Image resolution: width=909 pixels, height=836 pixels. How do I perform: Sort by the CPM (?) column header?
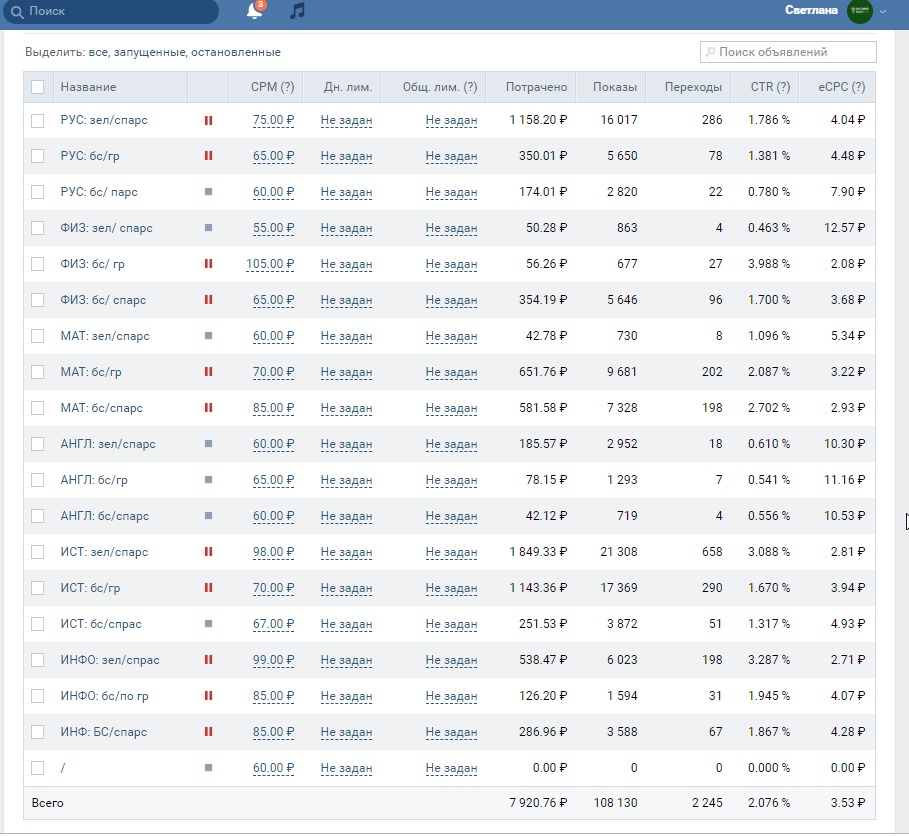(272, 87)
